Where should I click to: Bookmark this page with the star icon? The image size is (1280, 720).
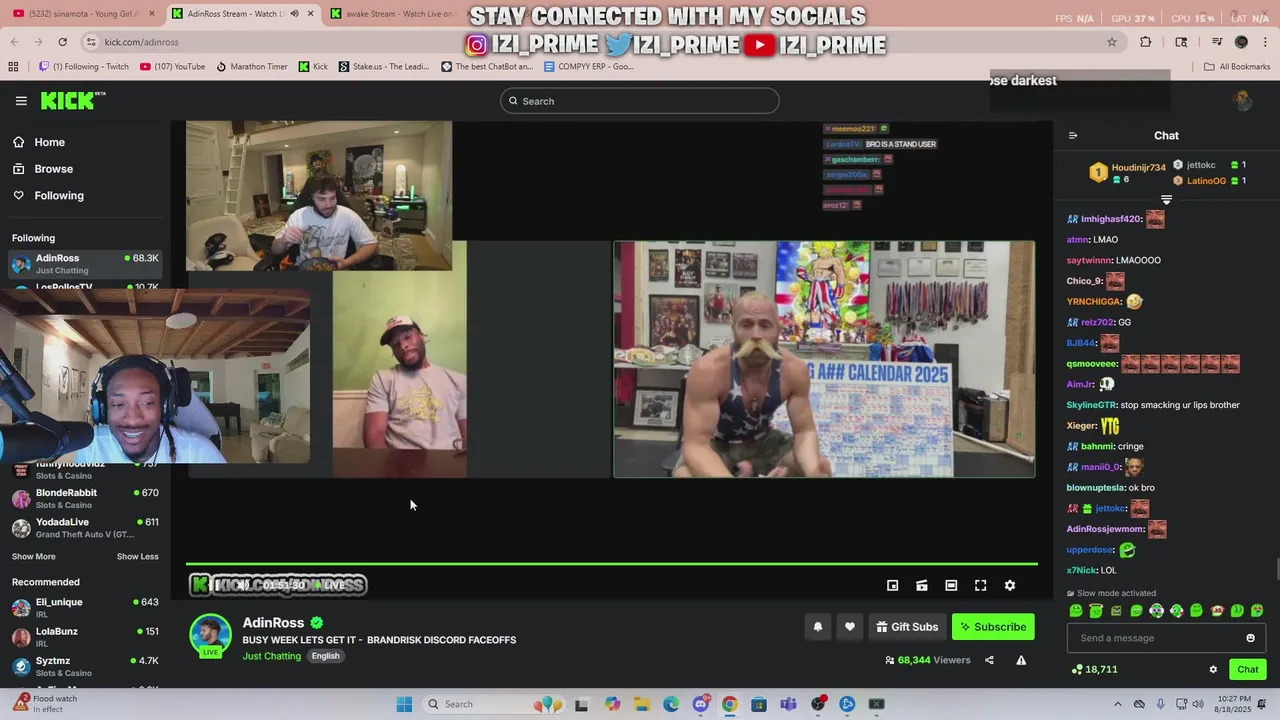1112,42
